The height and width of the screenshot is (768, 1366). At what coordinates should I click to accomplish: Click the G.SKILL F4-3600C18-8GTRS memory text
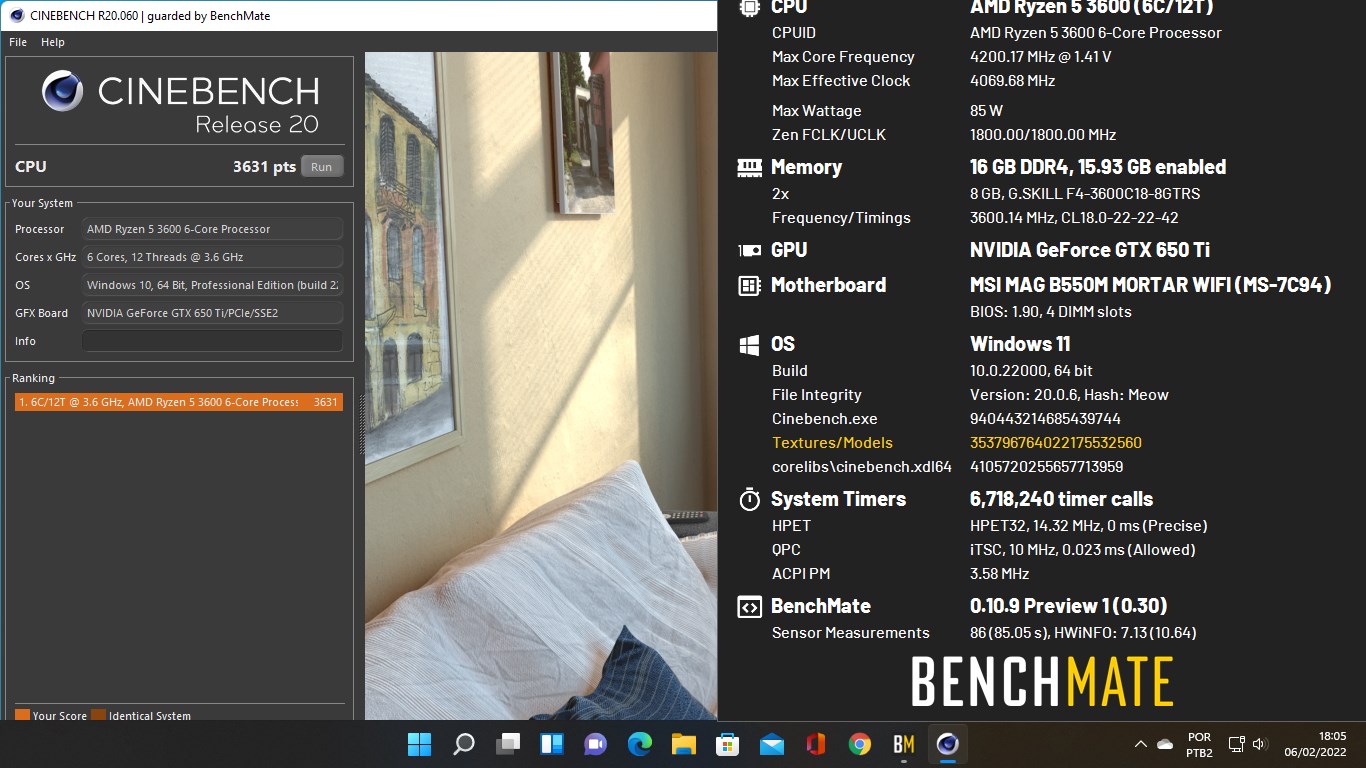pos(1085,194)
